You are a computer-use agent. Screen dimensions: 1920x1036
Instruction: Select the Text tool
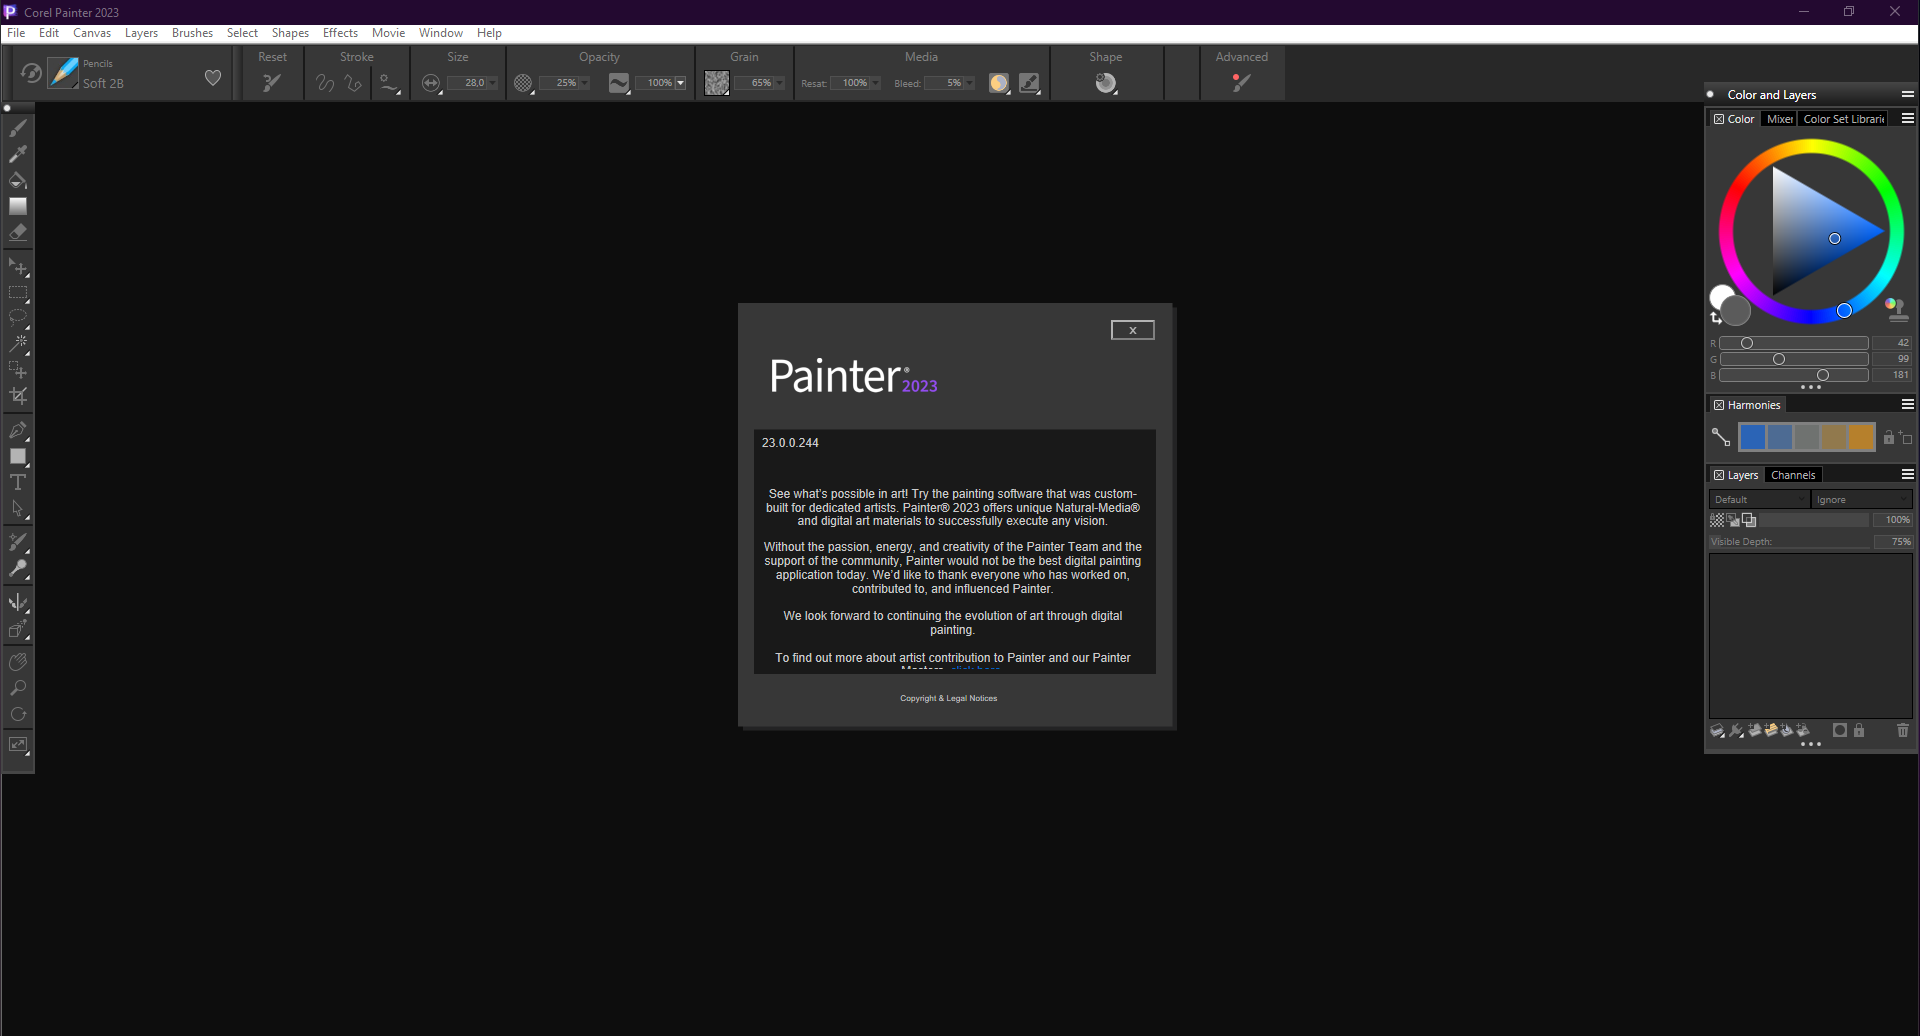click(x=18, y=482)
